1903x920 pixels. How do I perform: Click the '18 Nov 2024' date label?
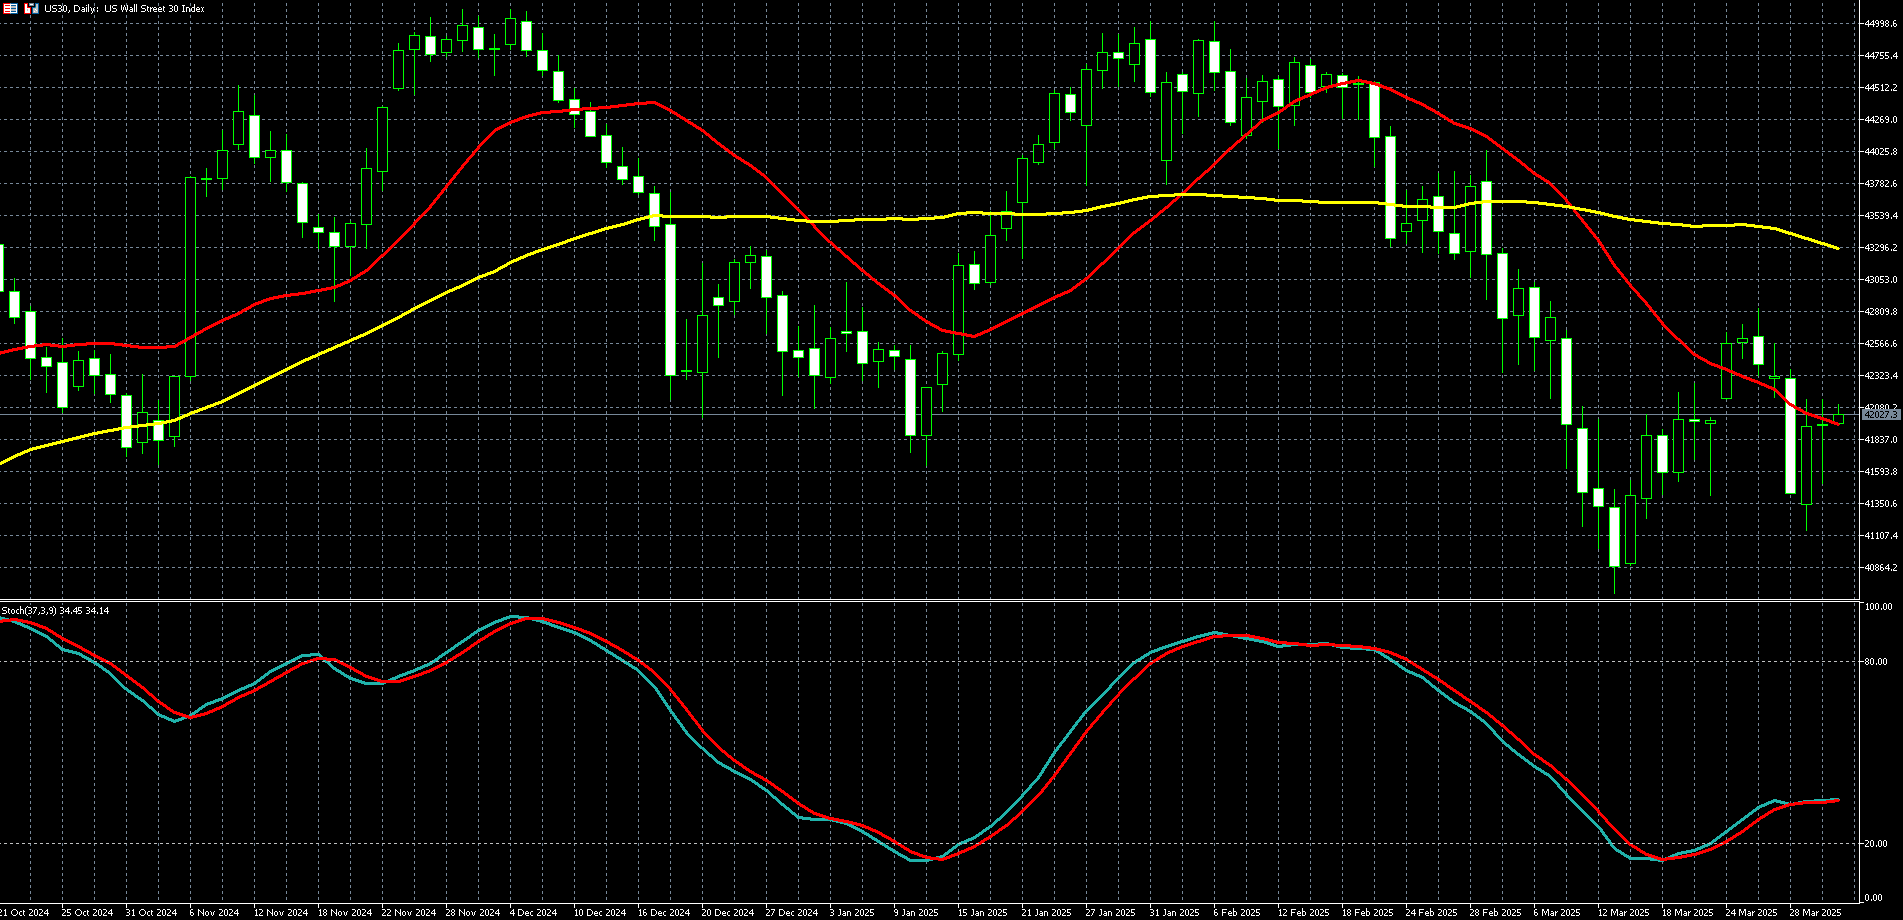[344, 913]
